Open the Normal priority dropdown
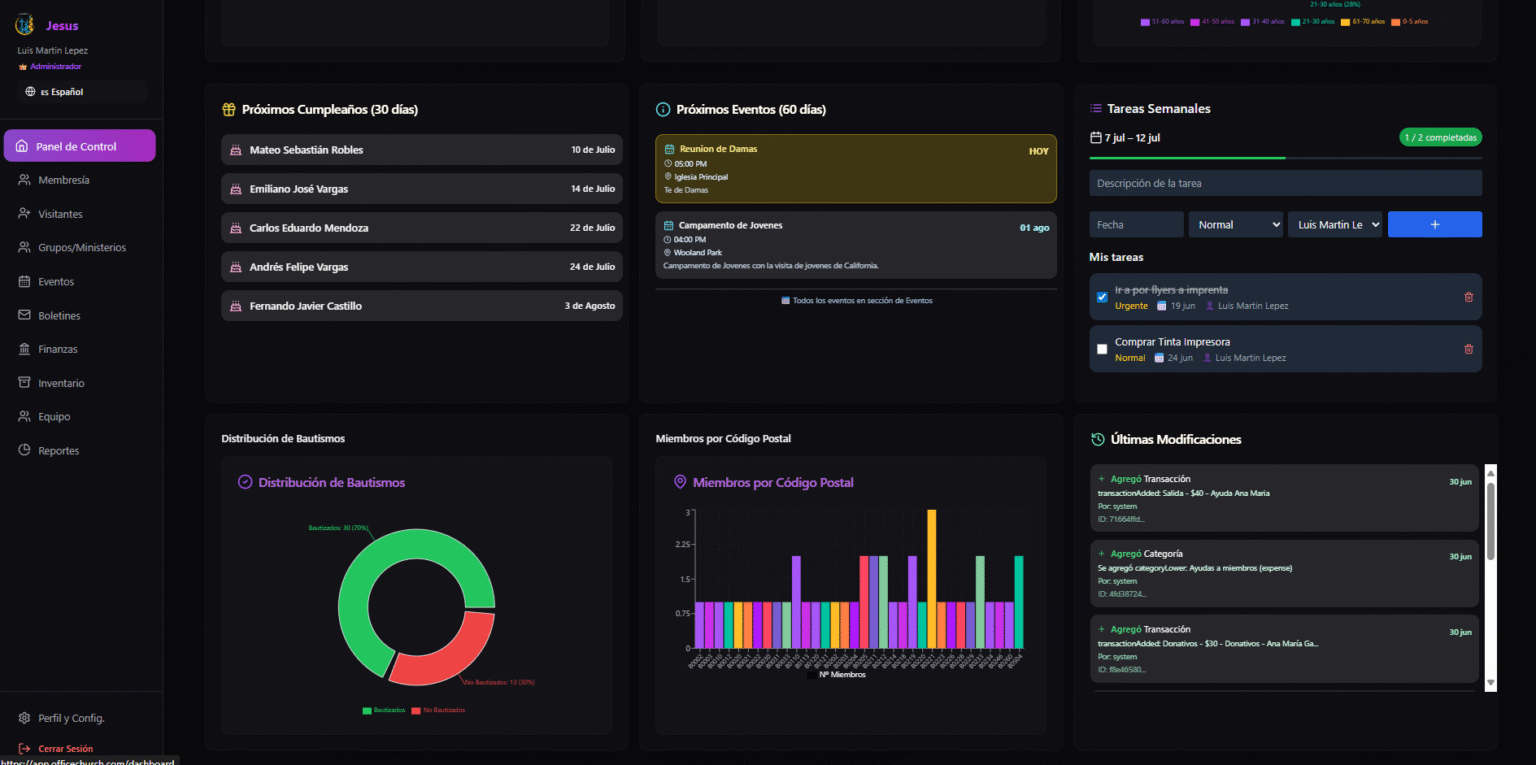 (x=1235, y=225)
